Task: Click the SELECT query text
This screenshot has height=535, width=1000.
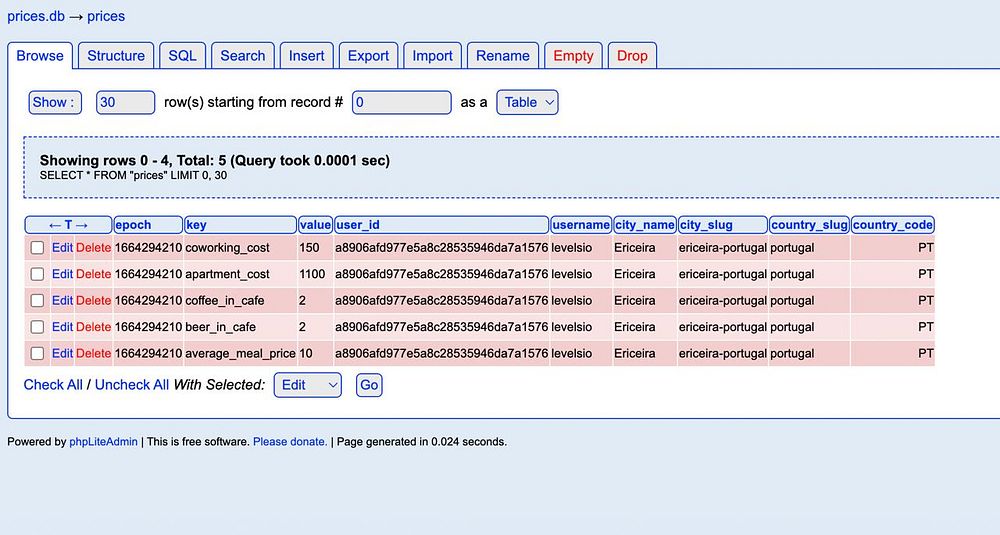Action: click(x=133, y=175)
